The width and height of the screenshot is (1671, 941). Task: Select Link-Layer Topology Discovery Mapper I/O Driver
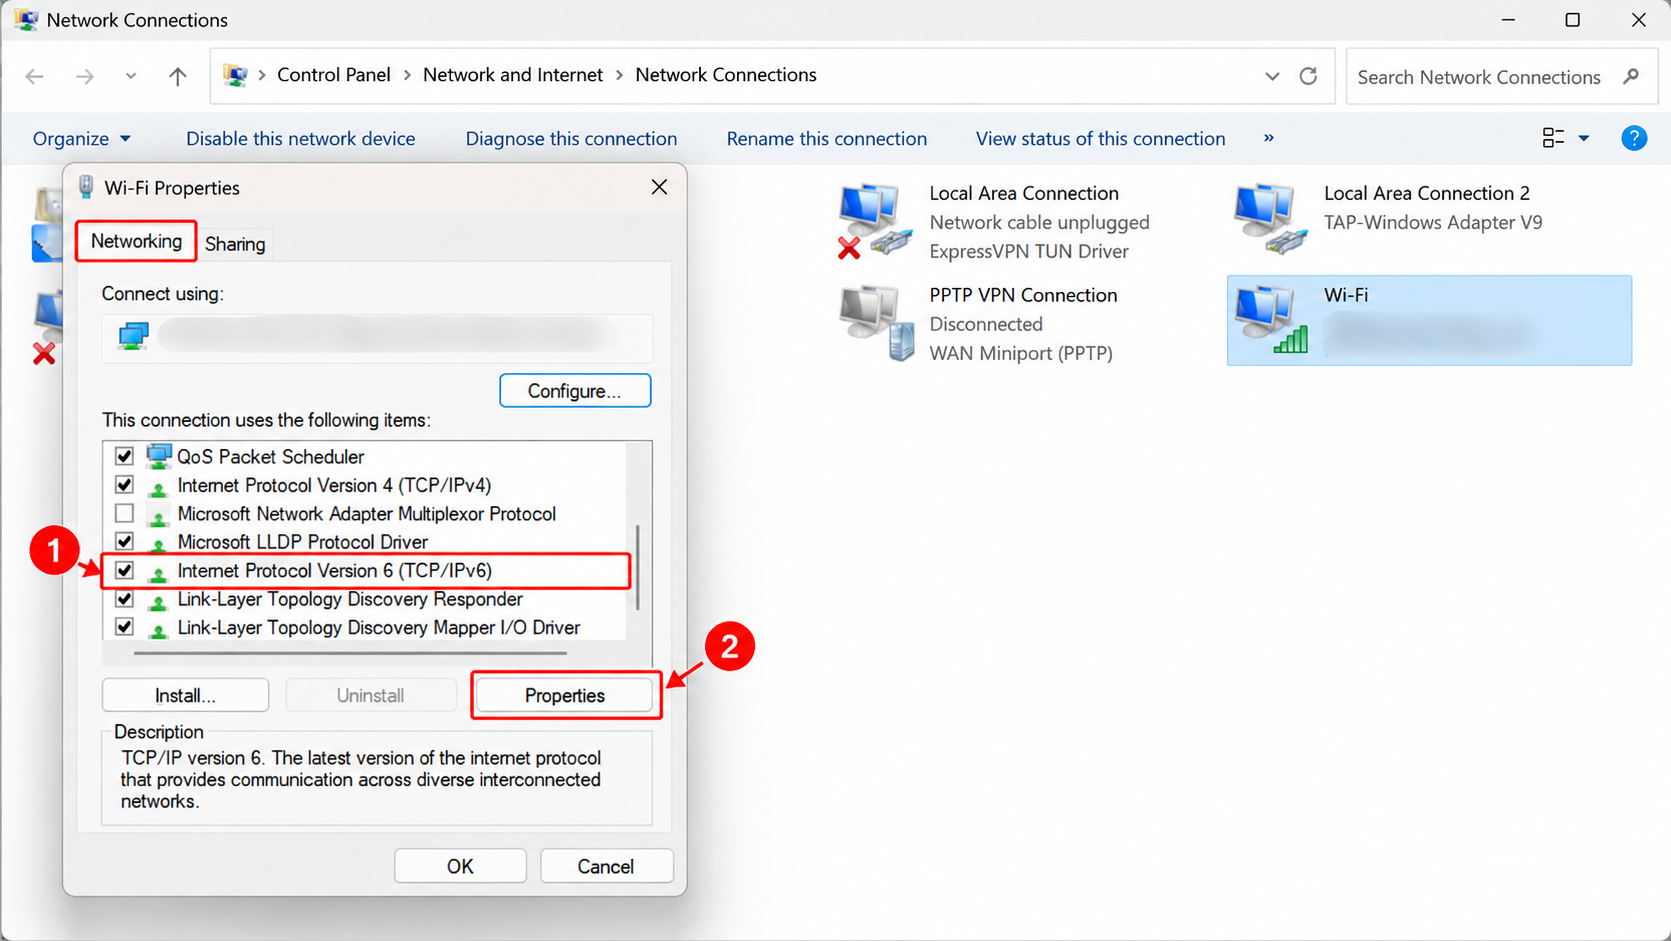point(378,628)
